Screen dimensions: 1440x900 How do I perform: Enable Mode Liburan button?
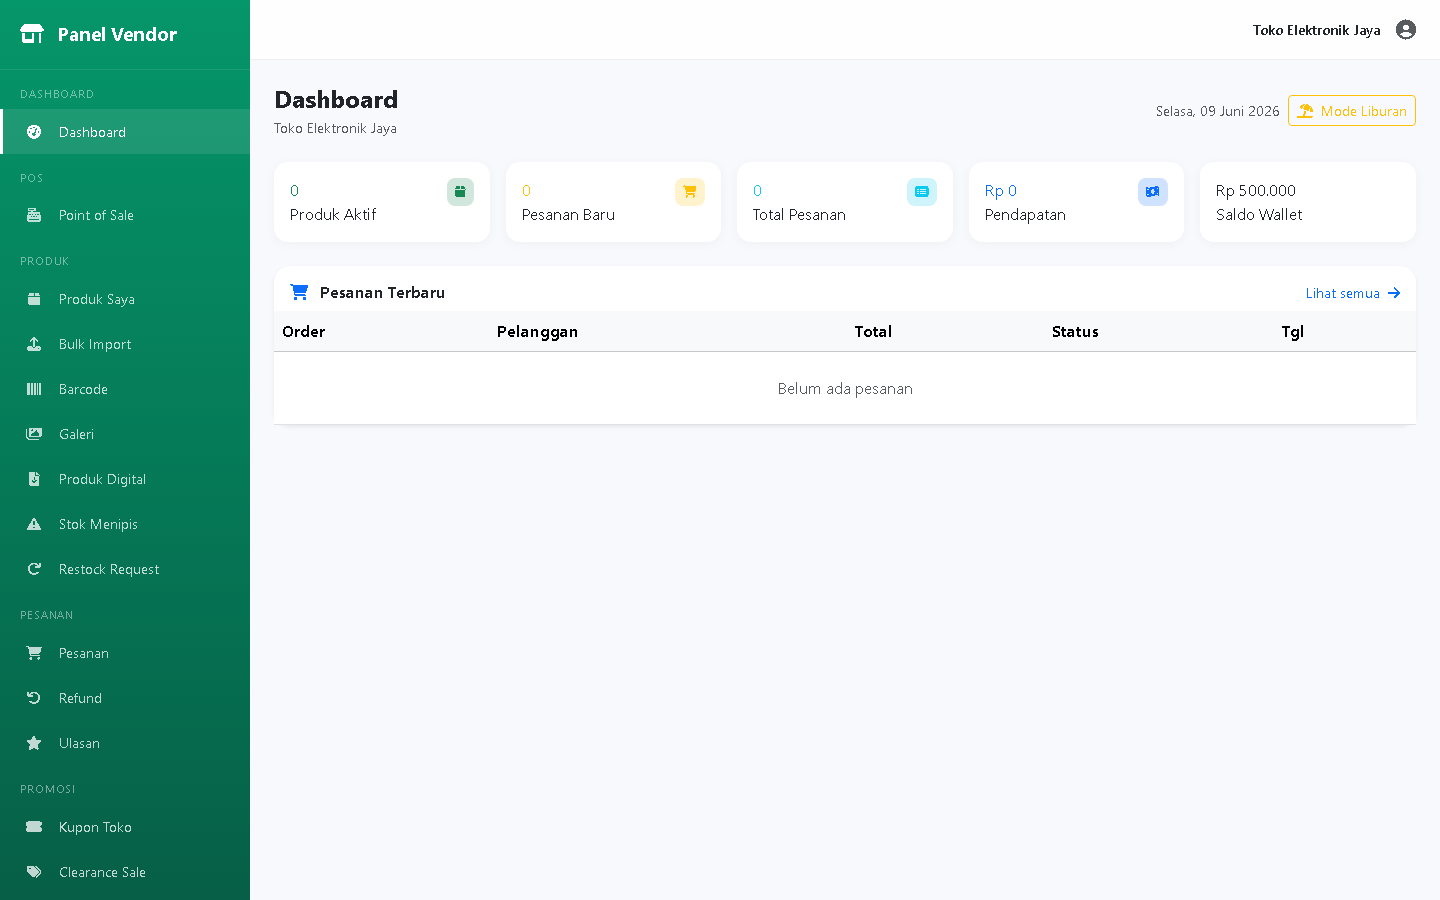[1352, 111]
